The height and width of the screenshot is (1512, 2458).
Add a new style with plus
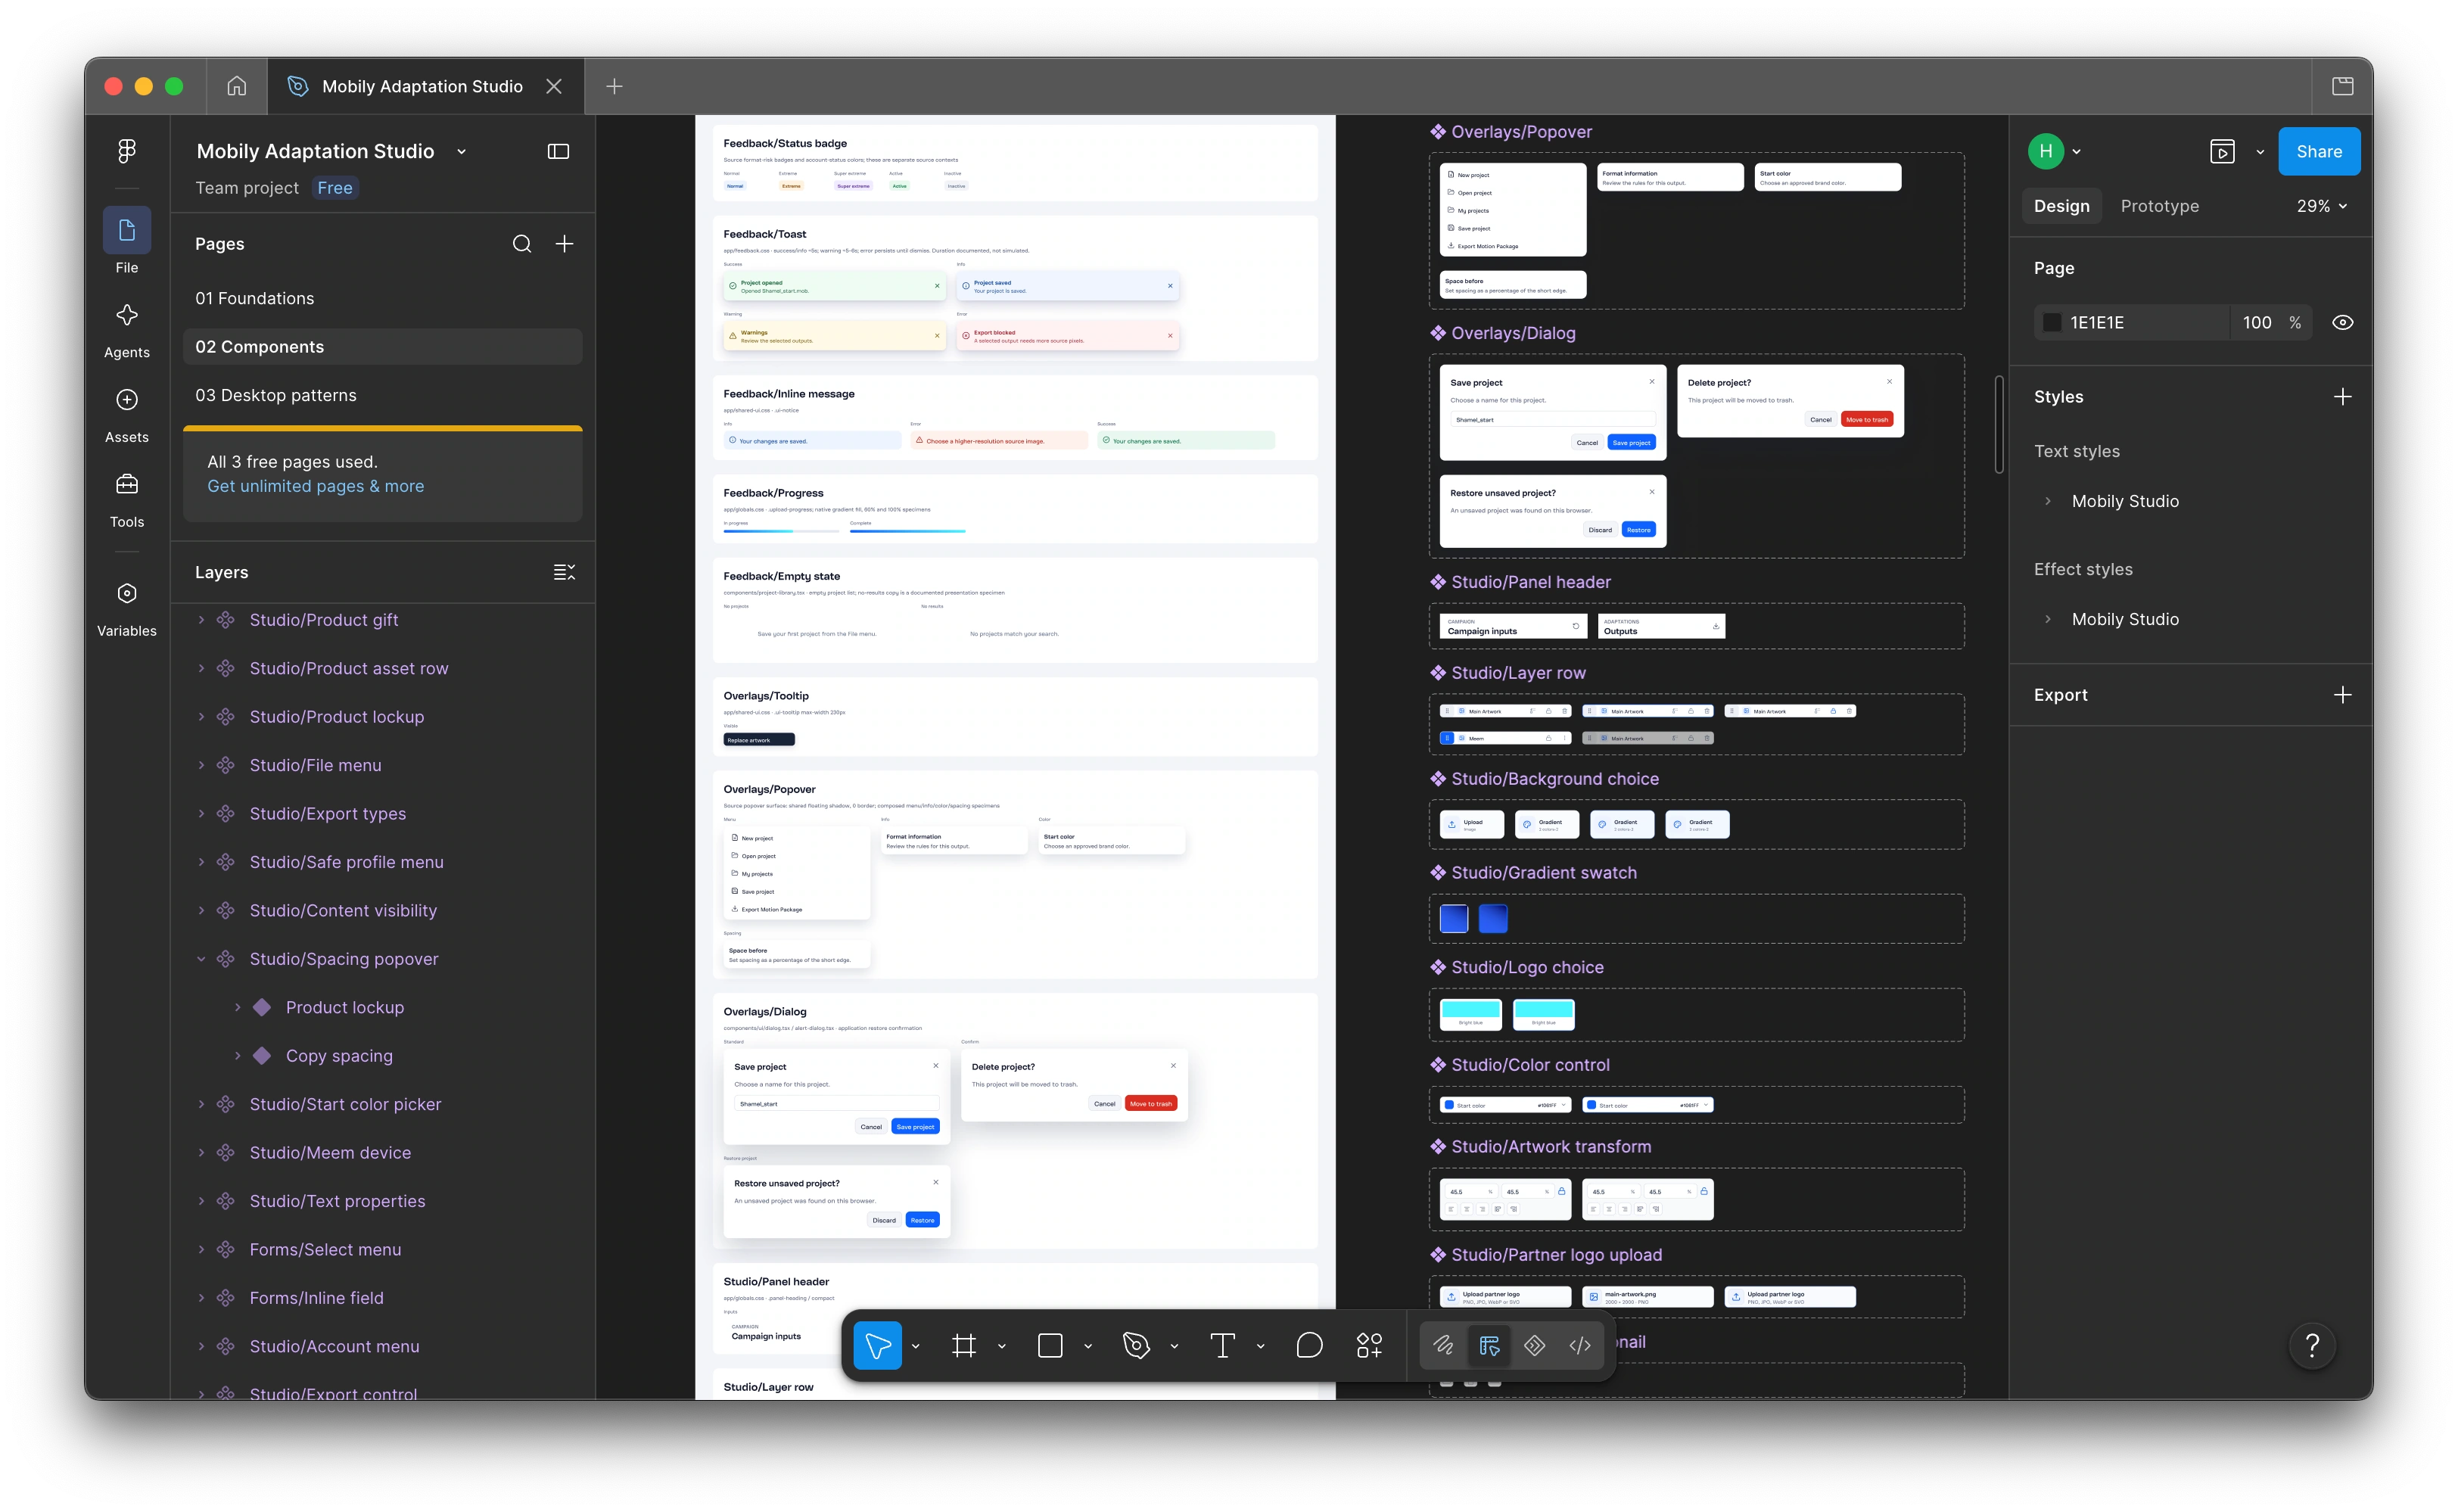point(2342,397)
